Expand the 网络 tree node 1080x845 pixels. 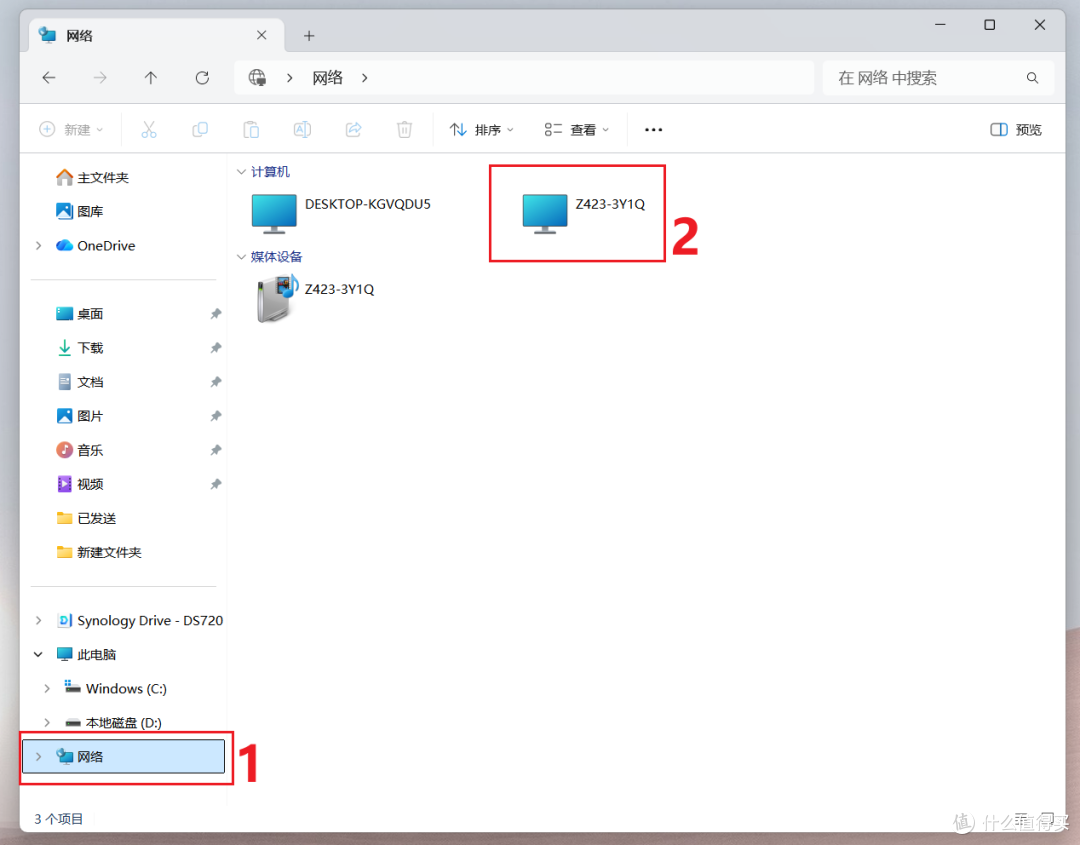[39, 757]
